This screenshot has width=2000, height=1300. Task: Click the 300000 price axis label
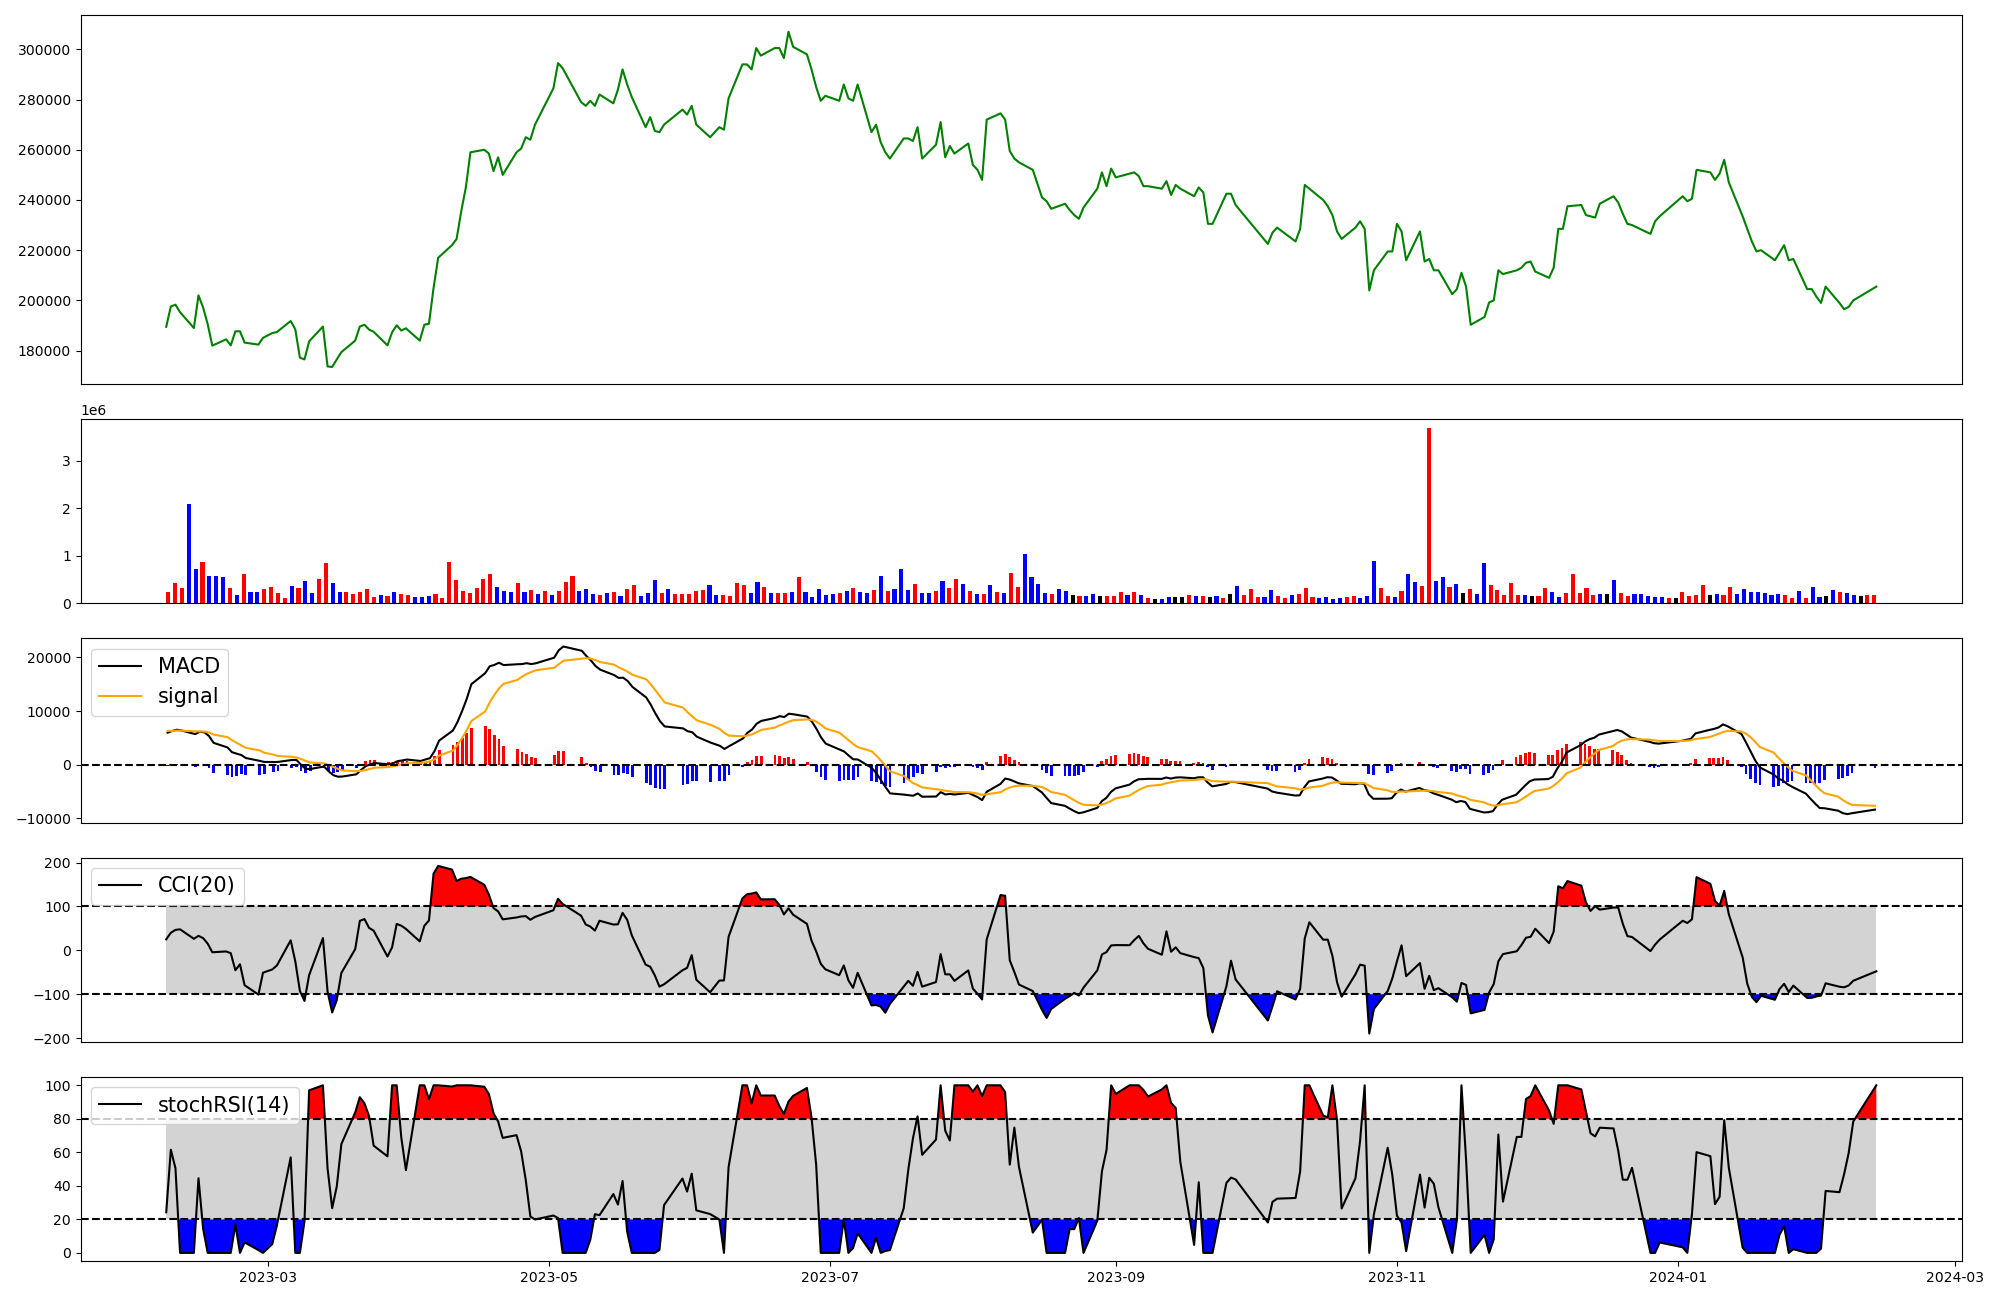(x=44, y=50)
